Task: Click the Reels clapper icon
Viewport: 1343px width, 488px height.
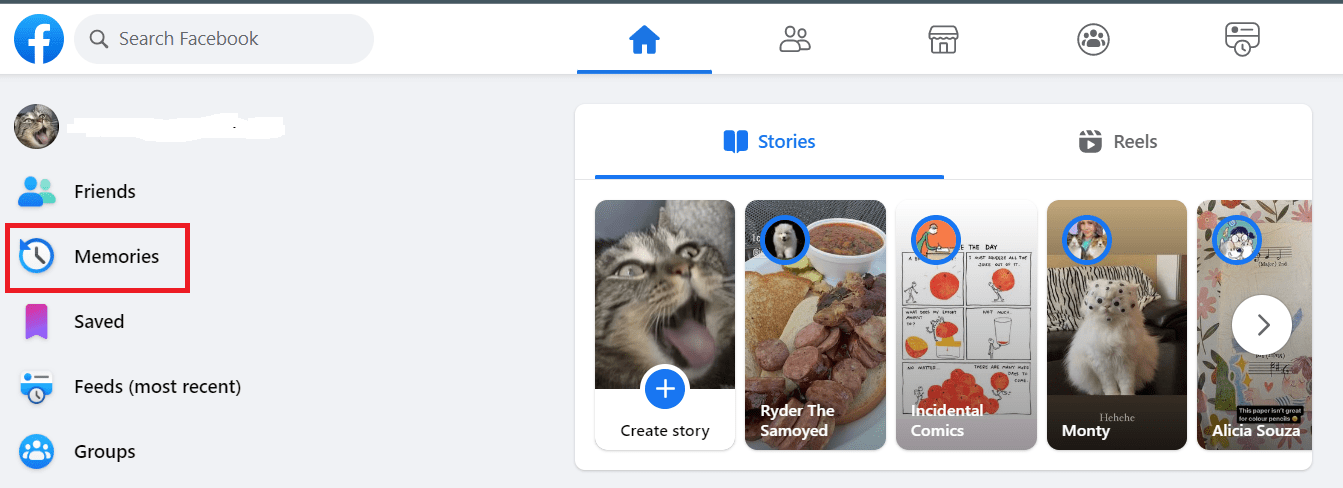Action: [x=1090, y=141]
